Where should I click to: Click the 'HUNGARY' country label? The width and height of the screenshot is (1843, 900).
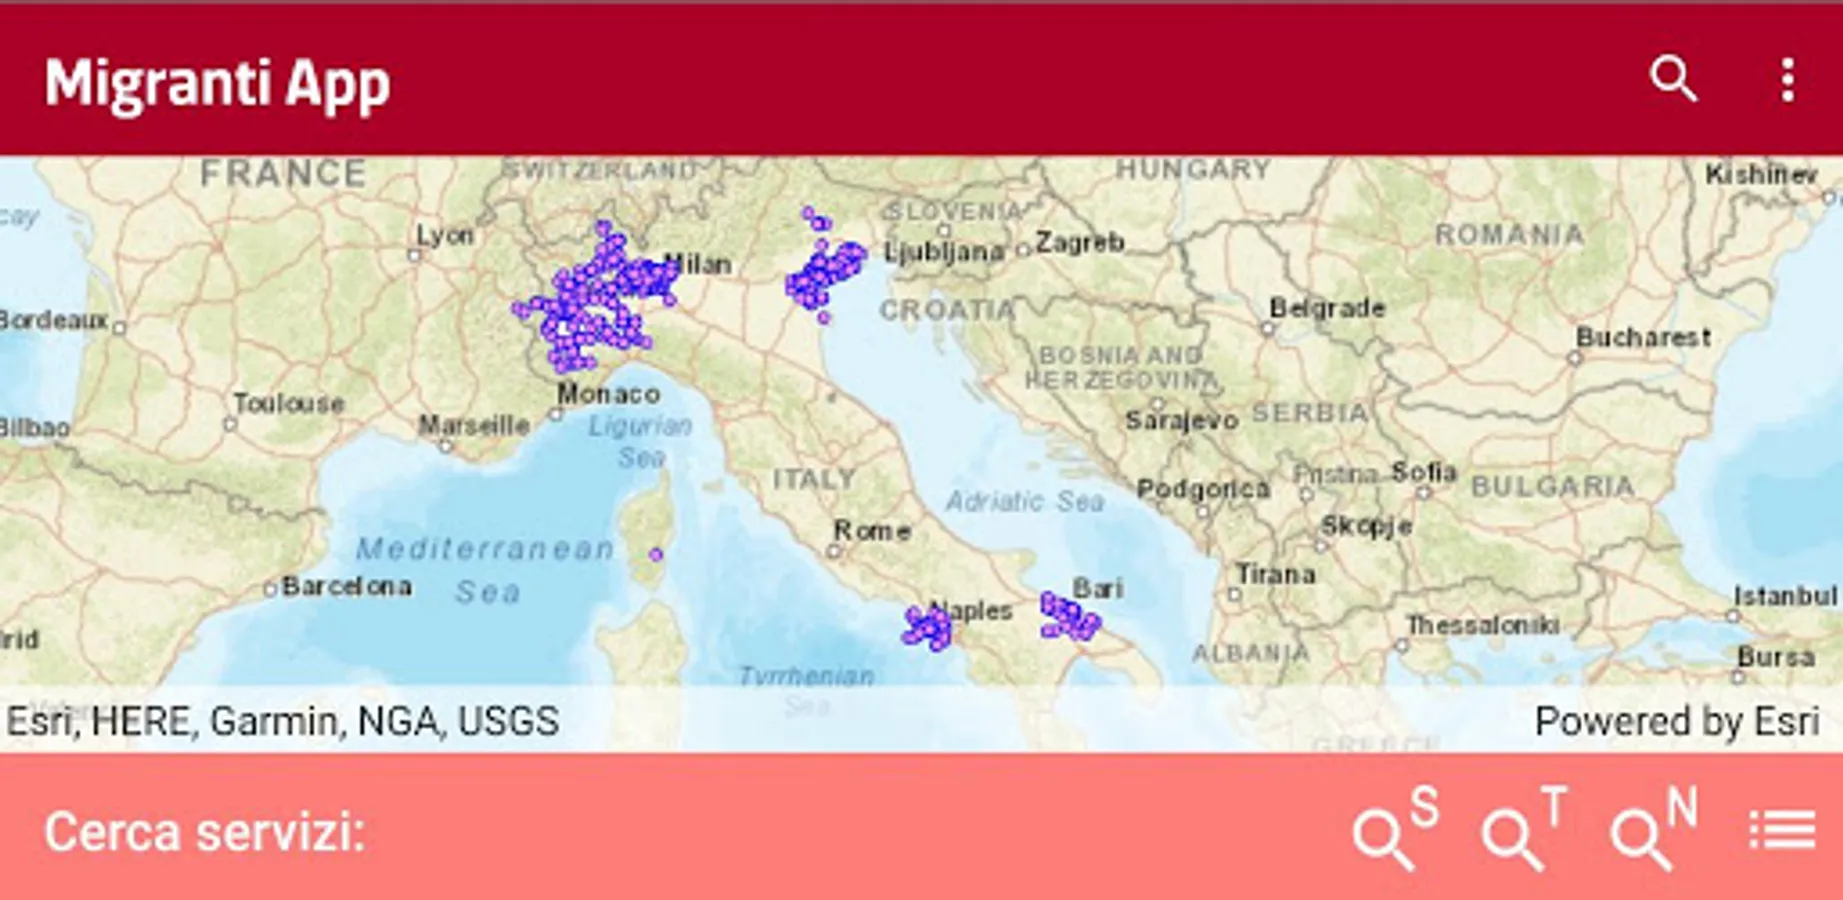point(1193,169)
